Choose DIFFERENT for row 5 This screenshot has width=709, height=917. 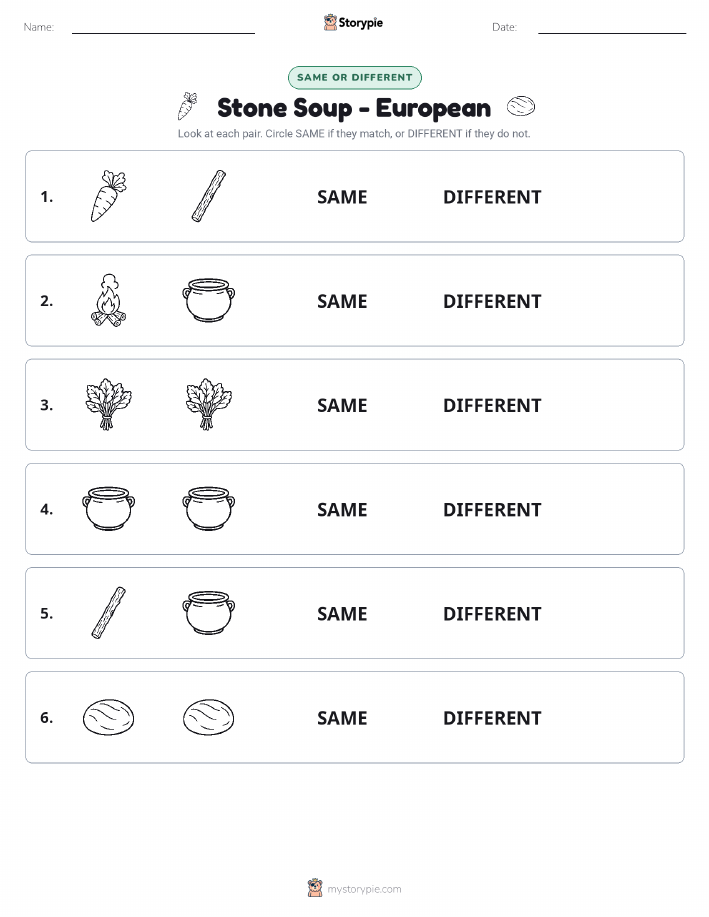[492, 613]
